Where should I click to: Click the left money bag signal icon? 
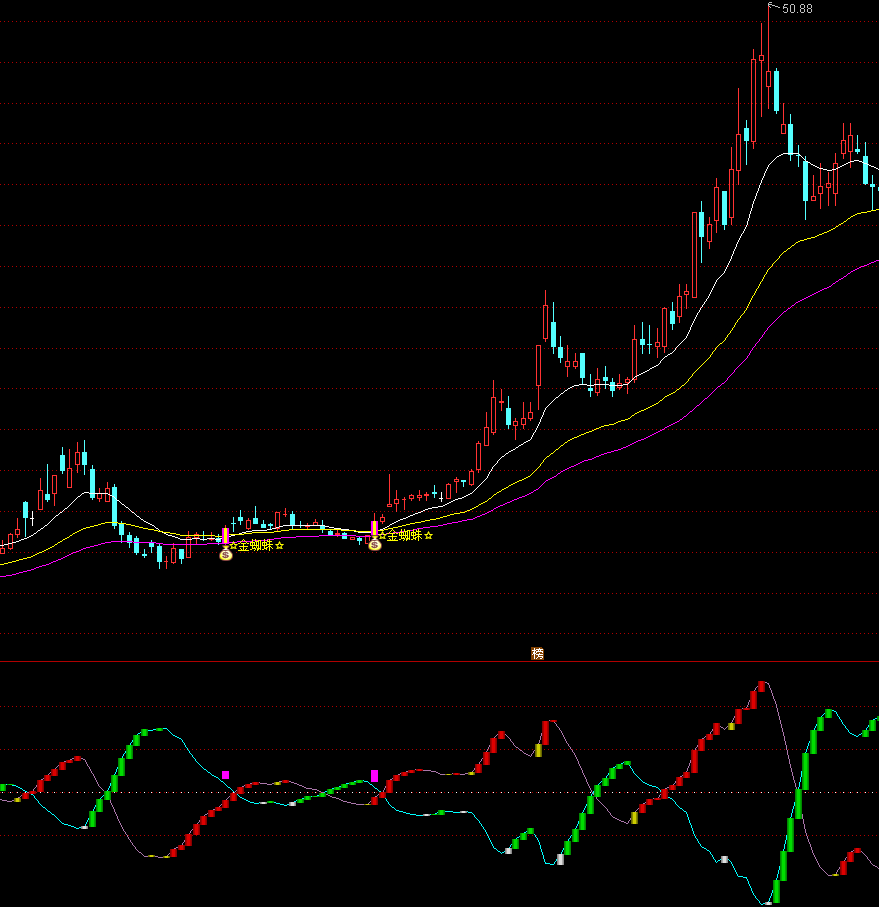coord(226,553)
